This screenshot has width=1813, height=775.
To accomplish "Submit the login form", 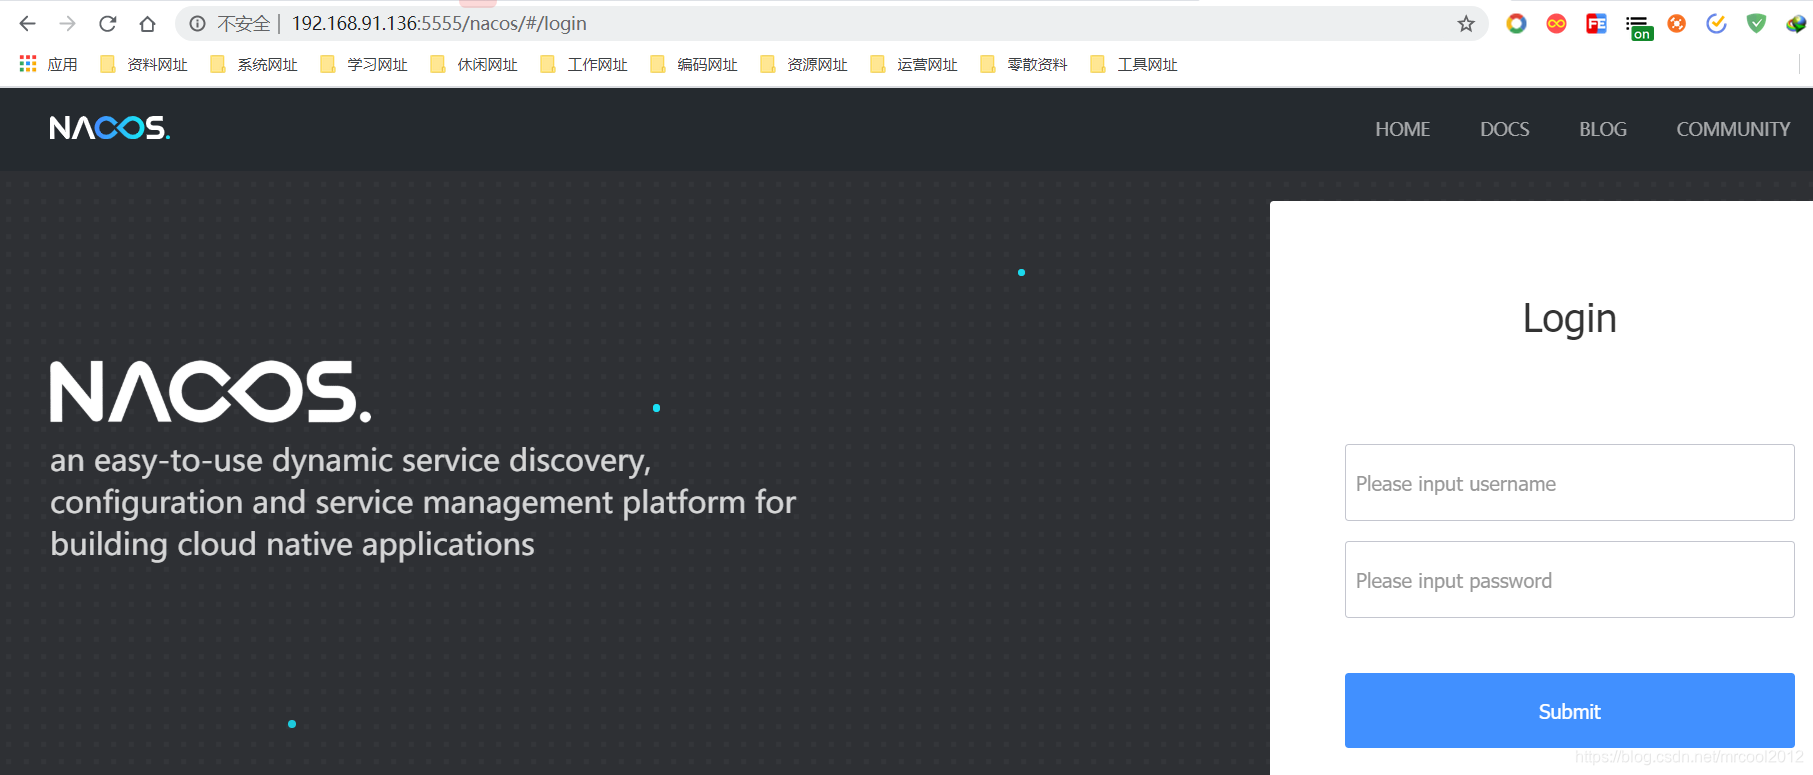I will (x=1569, y=710).
